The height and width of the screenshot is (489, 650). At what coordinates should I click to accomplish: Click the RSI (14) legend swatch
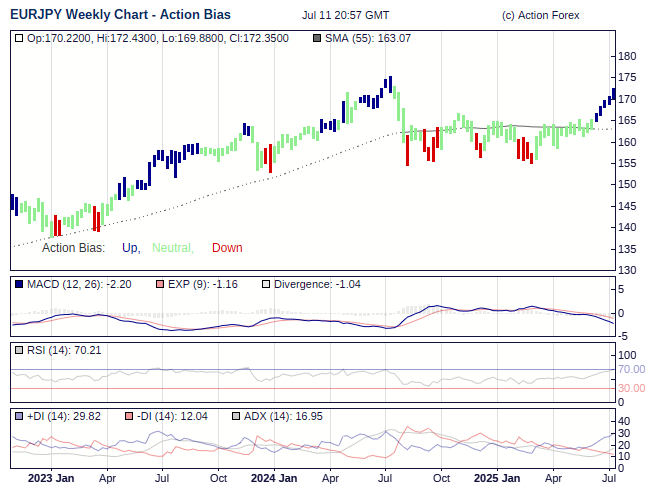(x=19, y=350)
